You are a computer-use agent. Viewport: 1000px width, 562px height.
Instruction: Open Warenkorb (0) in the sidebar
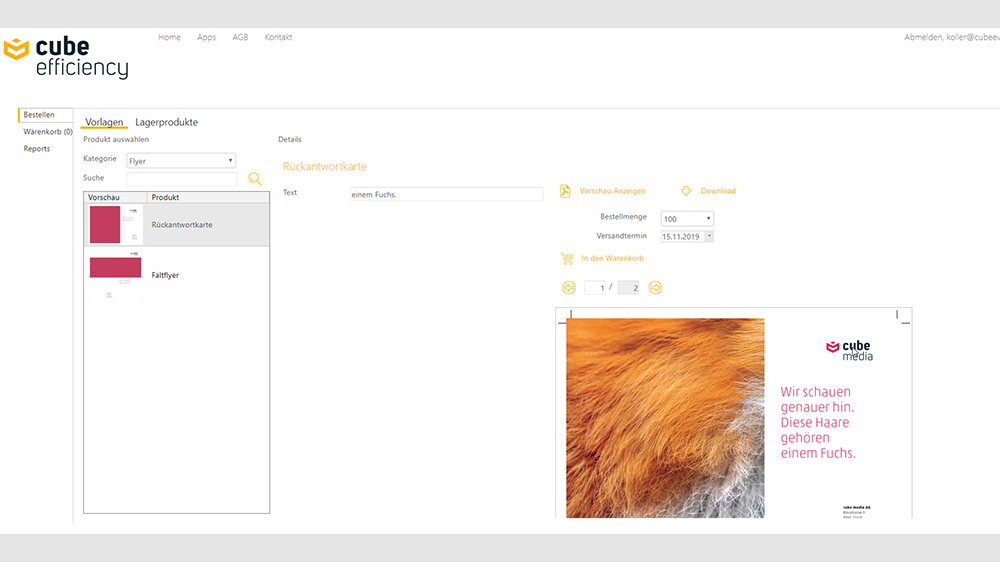pos(48,131)
